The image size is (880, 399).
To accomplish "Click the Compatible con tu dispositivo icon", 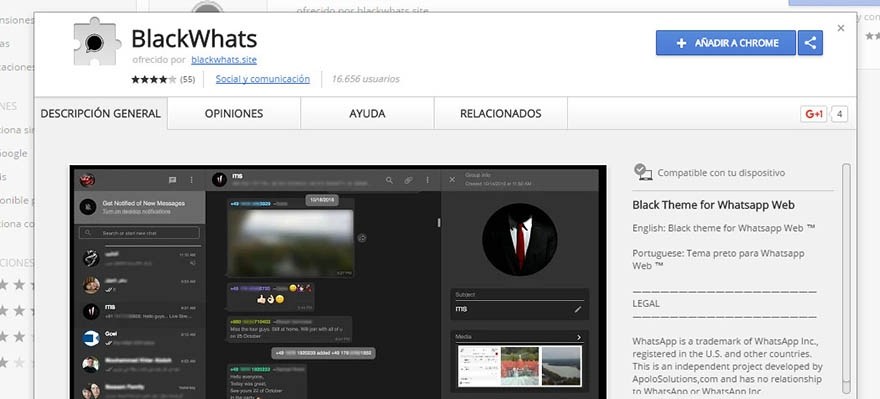I will (x=643, y=172).
